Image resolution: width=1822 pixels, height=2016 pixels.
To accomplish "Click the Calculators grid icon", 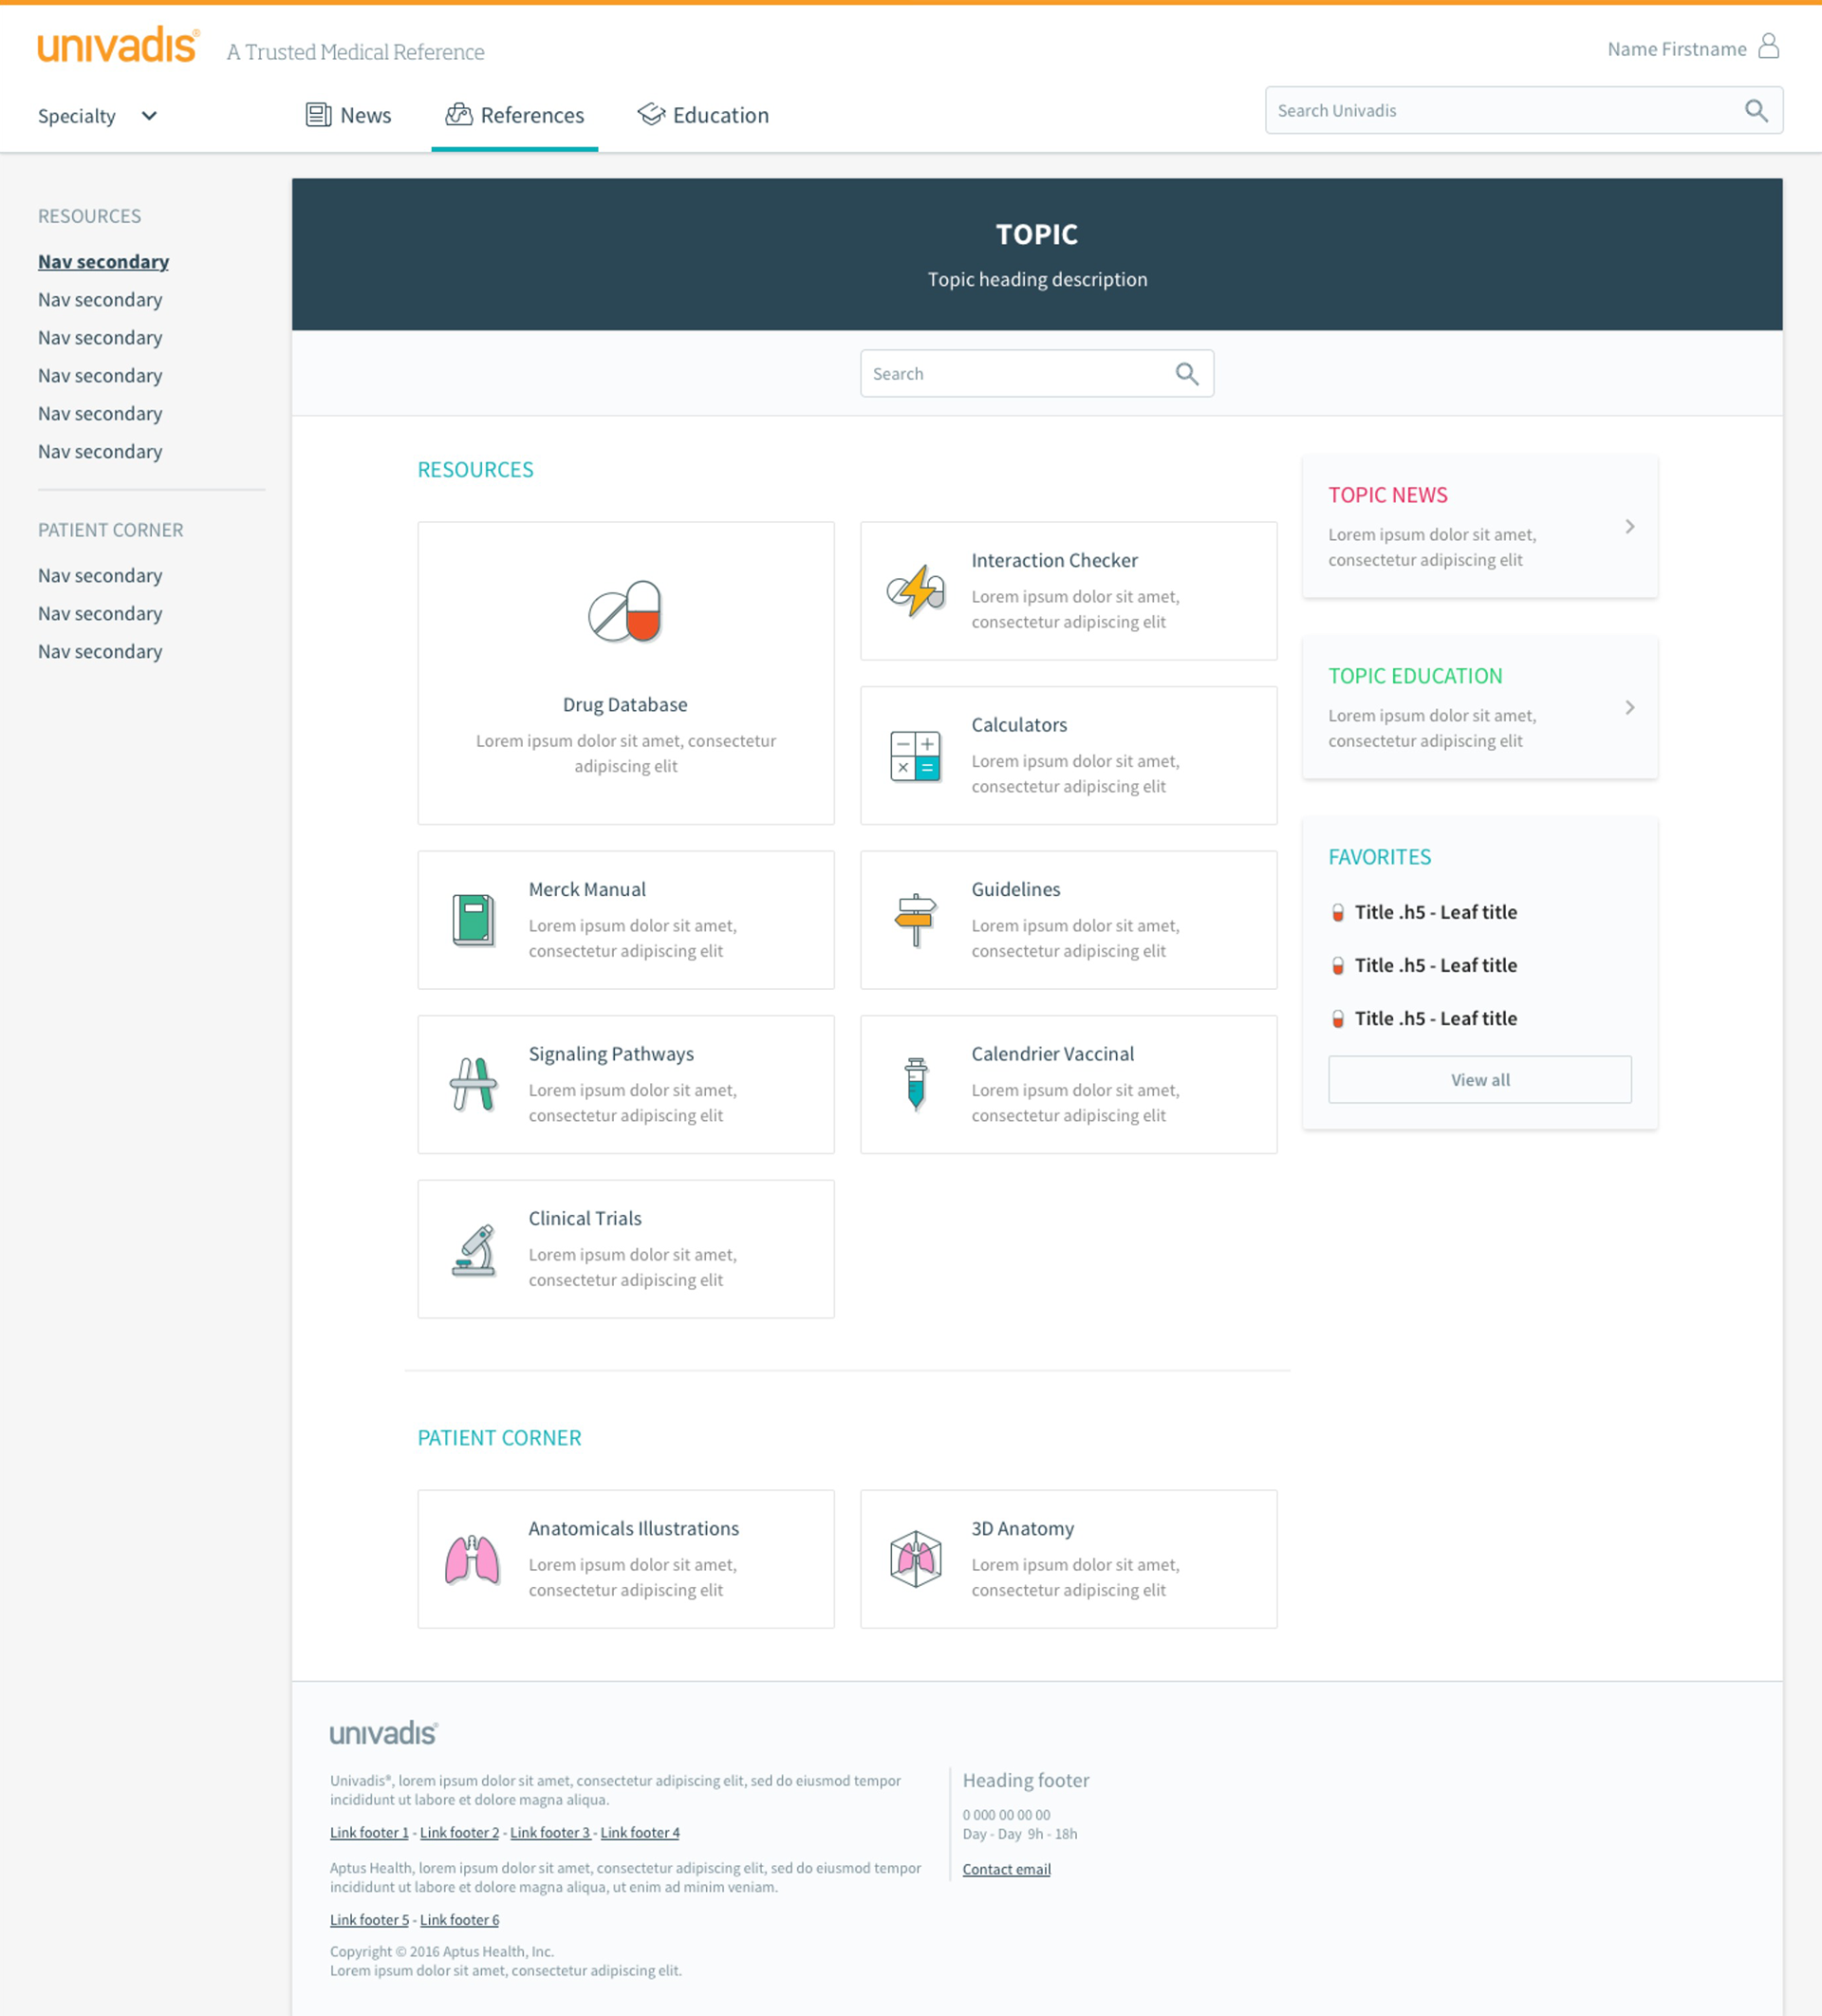I will [915, 755].
